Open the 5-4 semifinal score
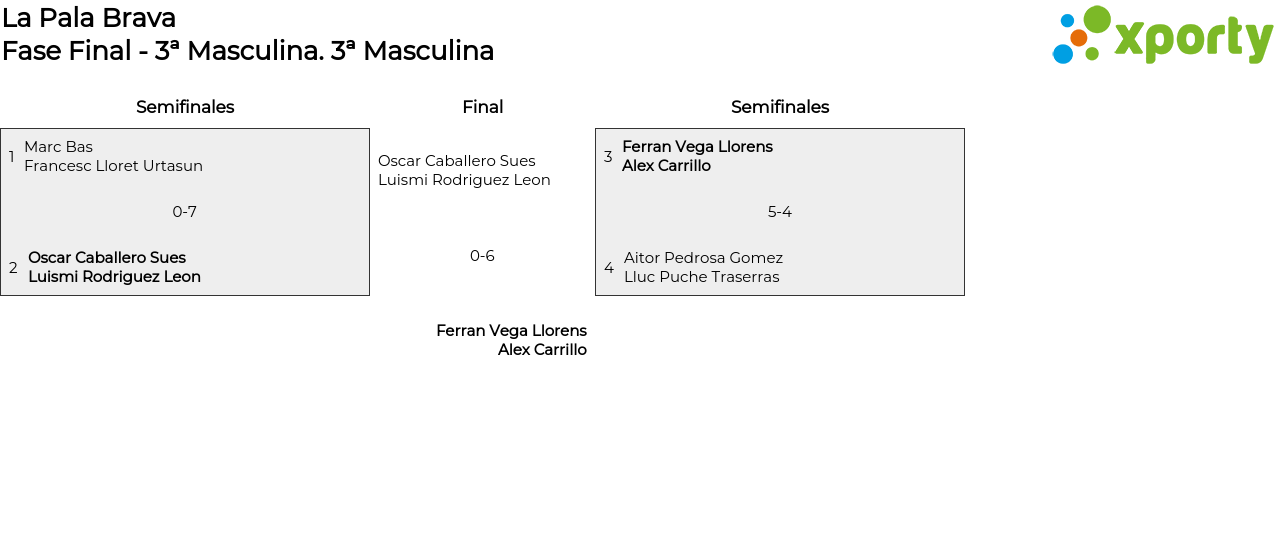1280x547 pixels. tap(780, 212)
